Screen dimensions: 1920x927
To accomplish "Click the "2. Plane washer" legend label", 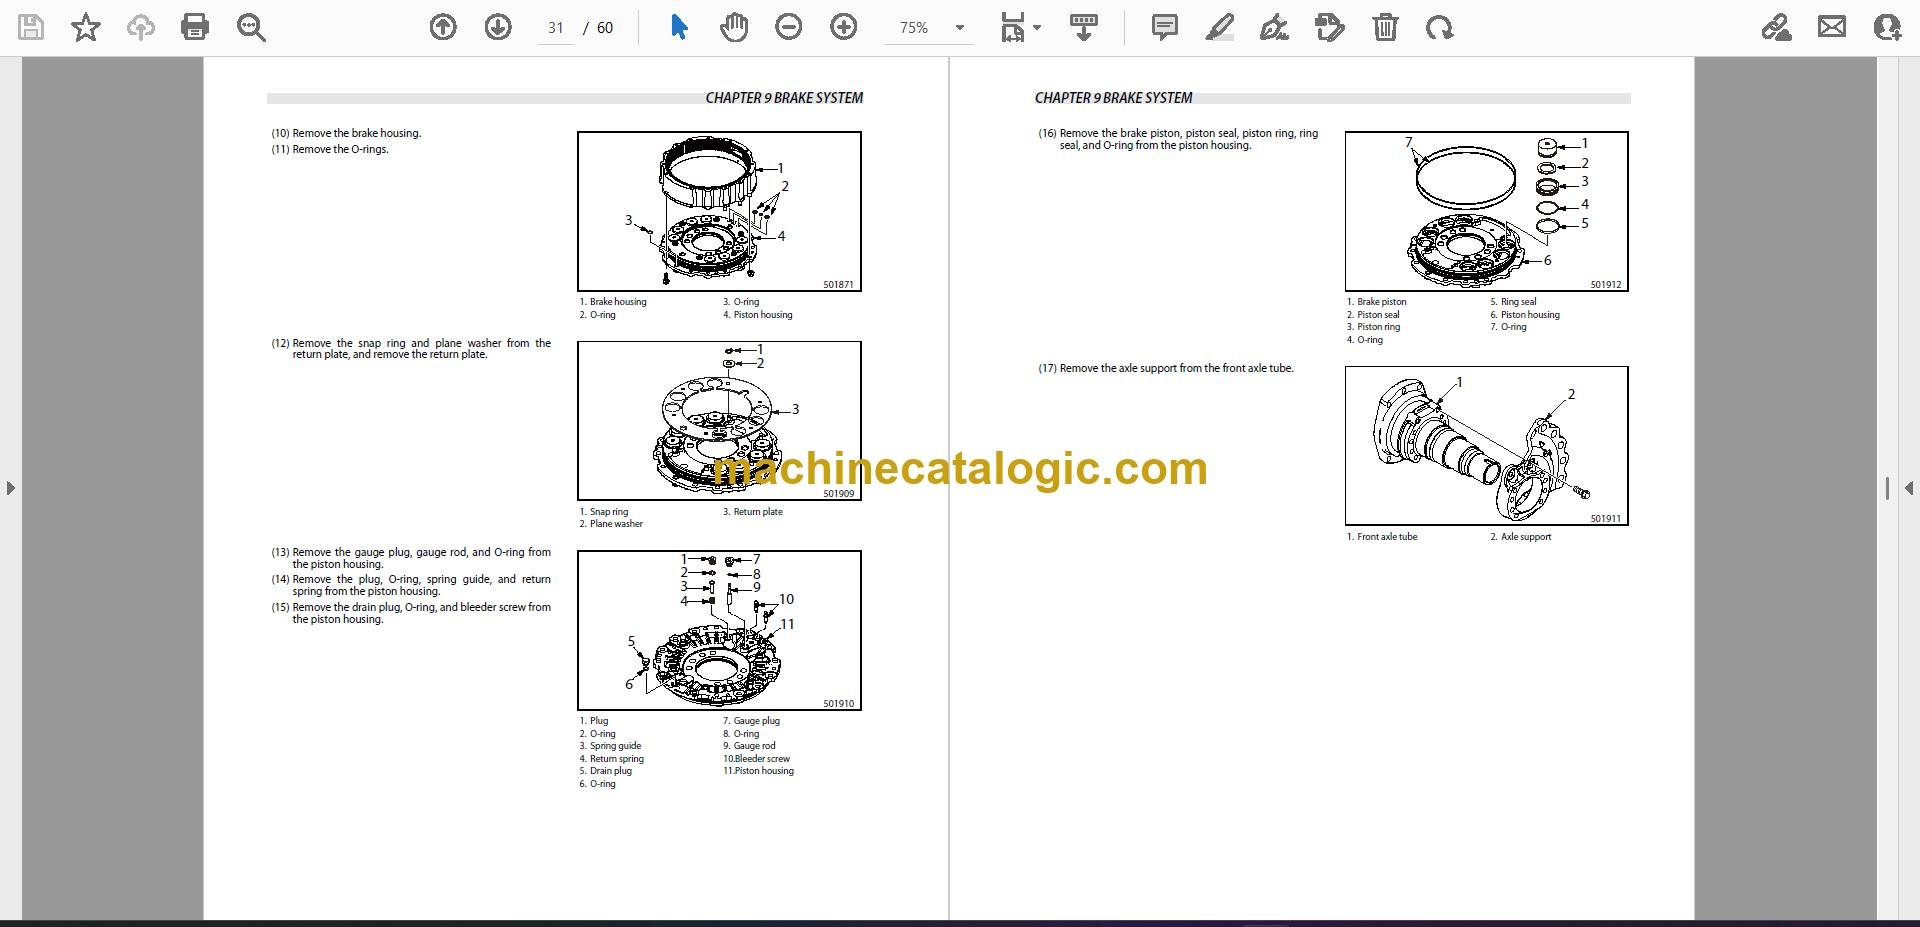I will (611, 524).
